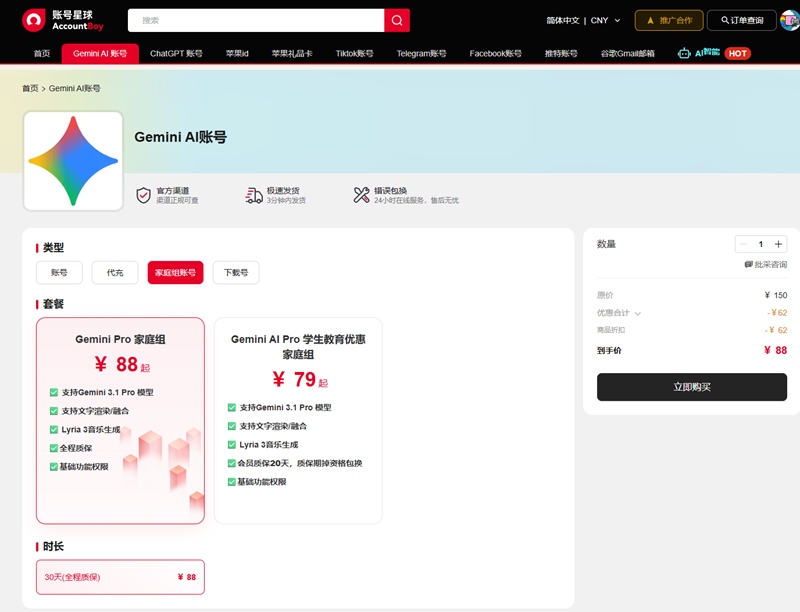800x612 pixels.
Task: Click the 3分钟内发货 delivery text
Action: click(286, 200)
